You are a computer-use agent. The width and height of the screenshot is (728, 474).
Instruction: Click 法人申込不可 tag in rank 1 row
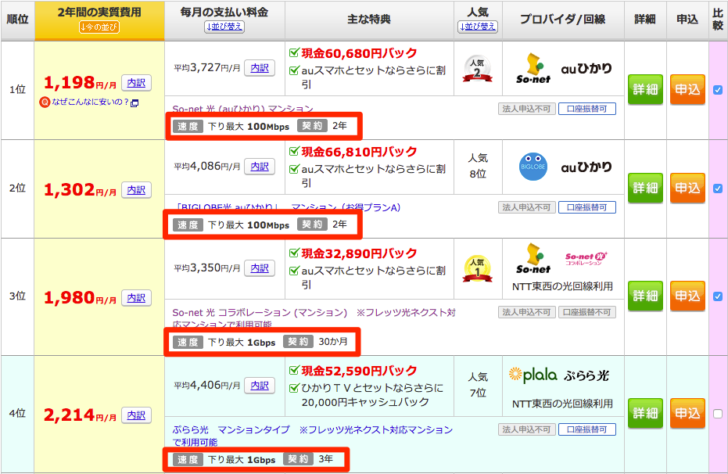[x=526, y=109]
